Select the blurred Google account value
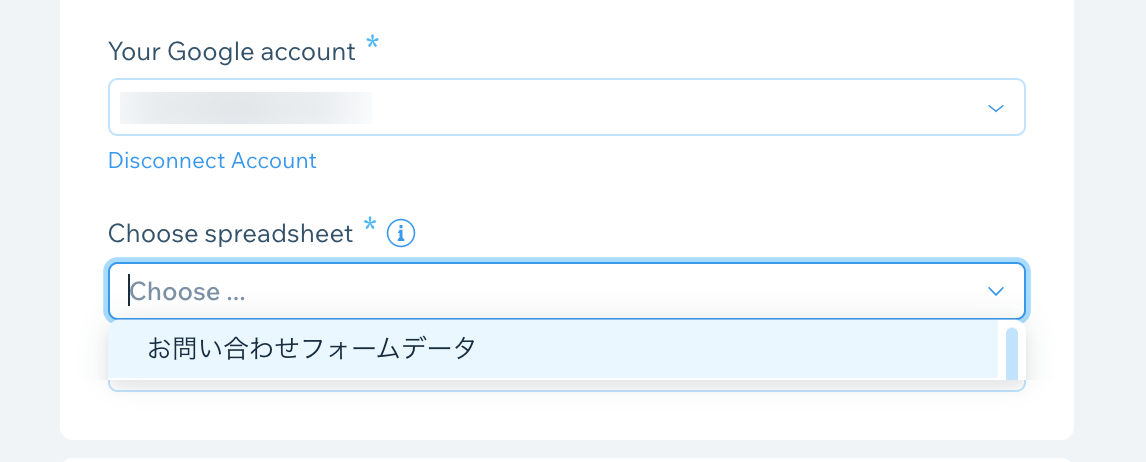This screenshot has width=1146, height=462. pyautogui.click(x=246, y=107)
